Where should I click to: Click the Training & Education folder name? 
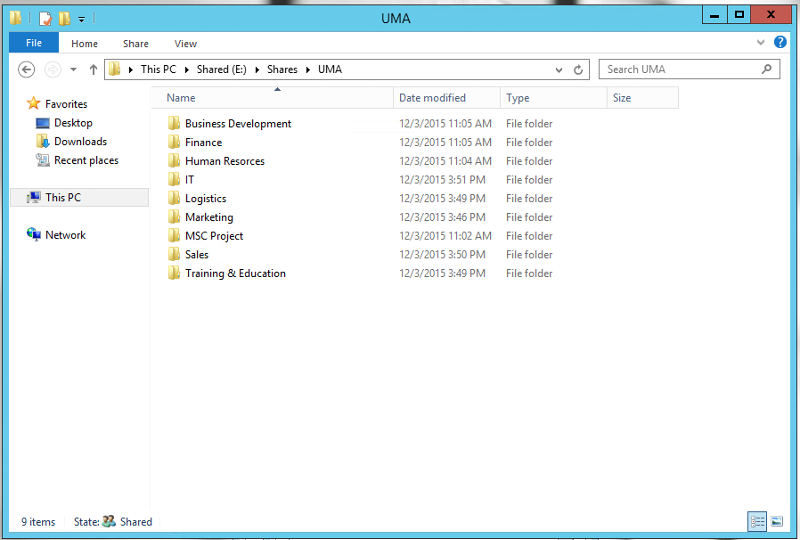(x=235, y=274)
